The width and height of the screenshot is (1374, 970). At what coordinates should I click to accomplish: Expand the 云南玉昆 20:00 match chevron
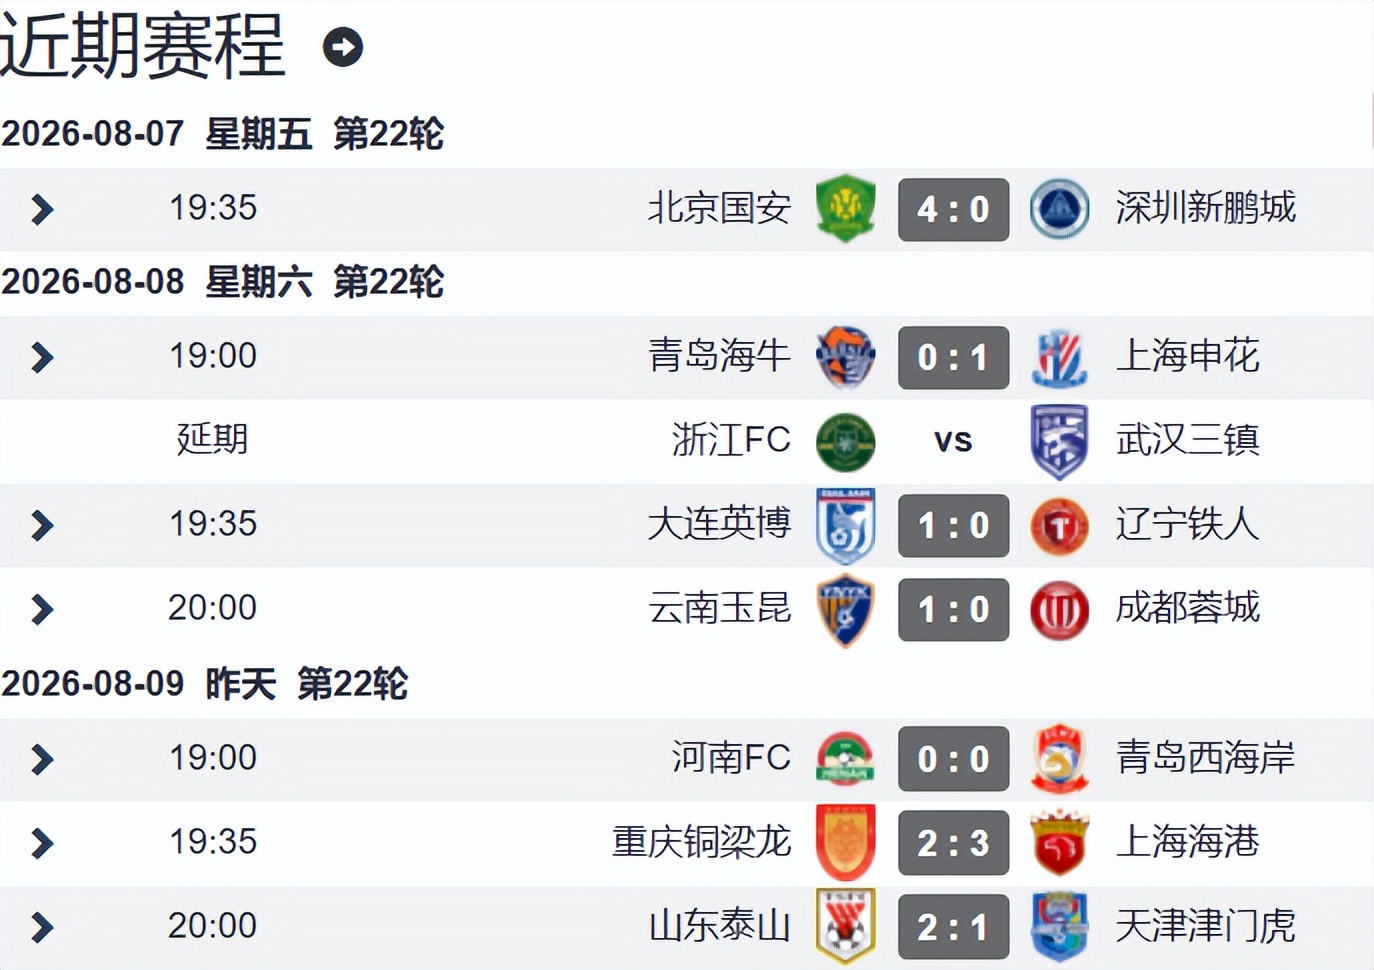tap(42, 609)
